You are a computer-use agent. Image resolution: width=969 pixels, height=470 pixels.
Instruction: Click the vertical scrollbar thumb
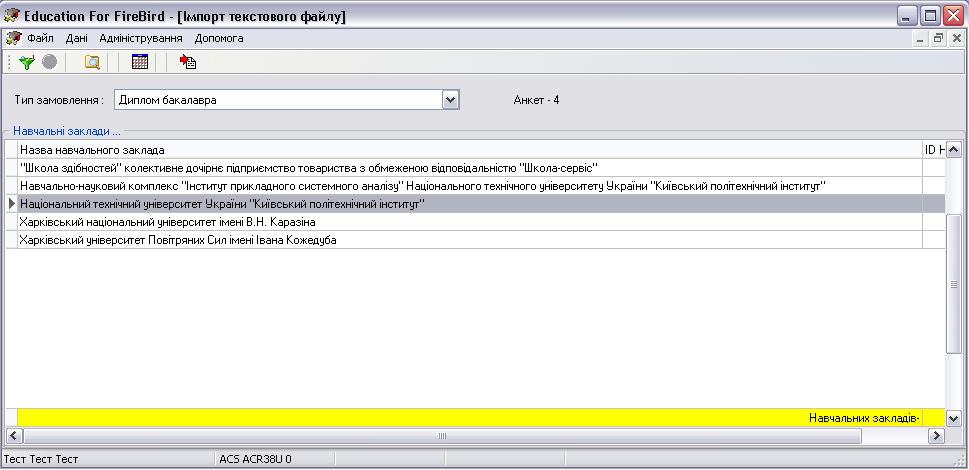954,284
